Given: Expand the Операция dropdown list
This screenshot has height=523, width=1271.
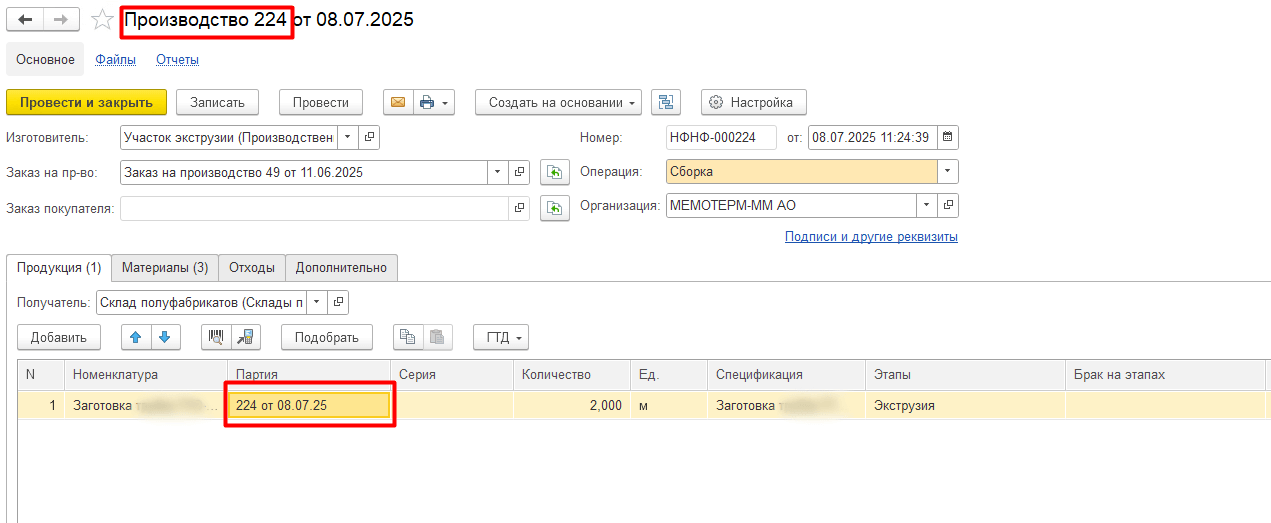Looking at the screenshot, I should tap(948, 172).
